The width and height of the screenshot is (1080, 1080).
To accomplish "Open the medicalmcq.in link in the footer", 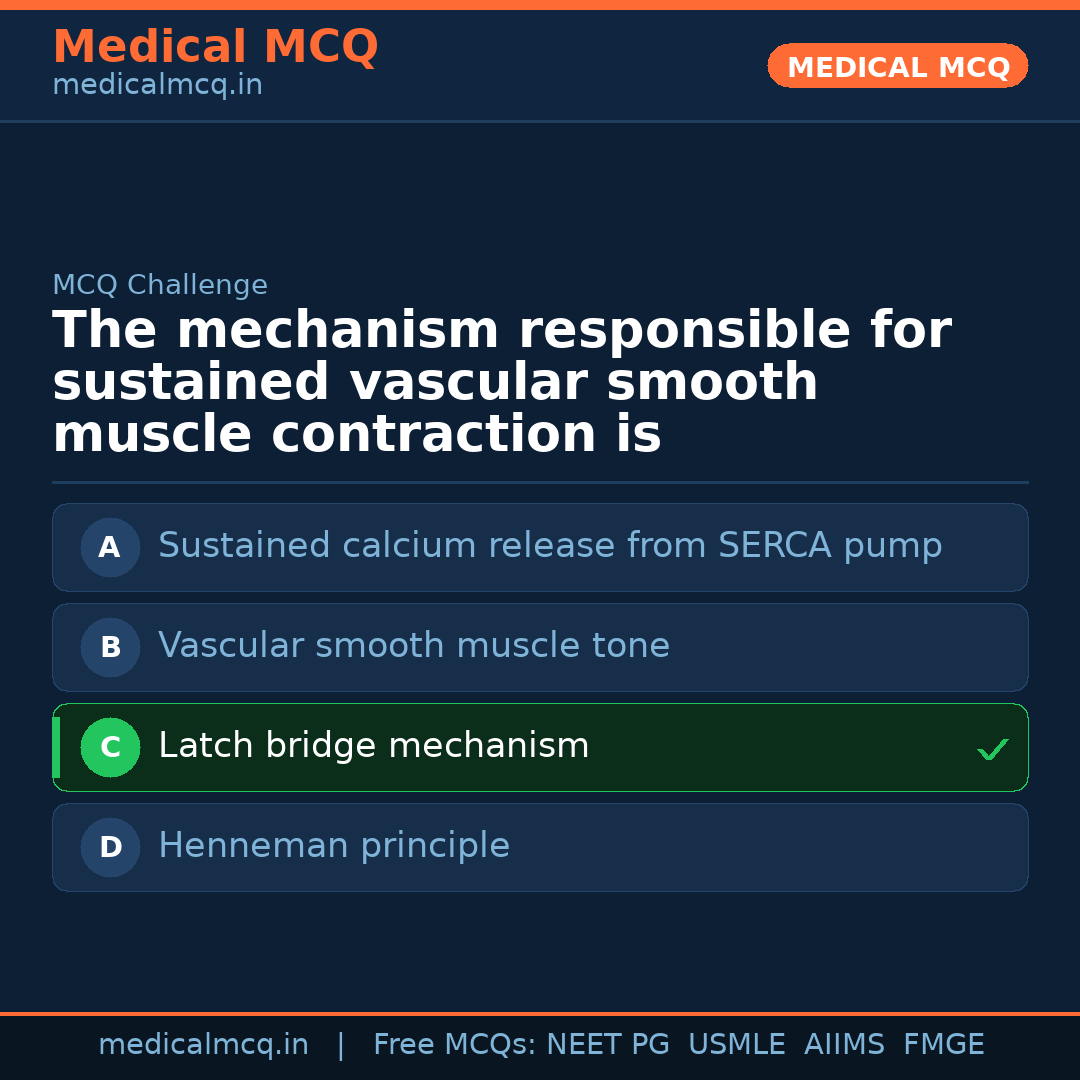I will 203,1045.
